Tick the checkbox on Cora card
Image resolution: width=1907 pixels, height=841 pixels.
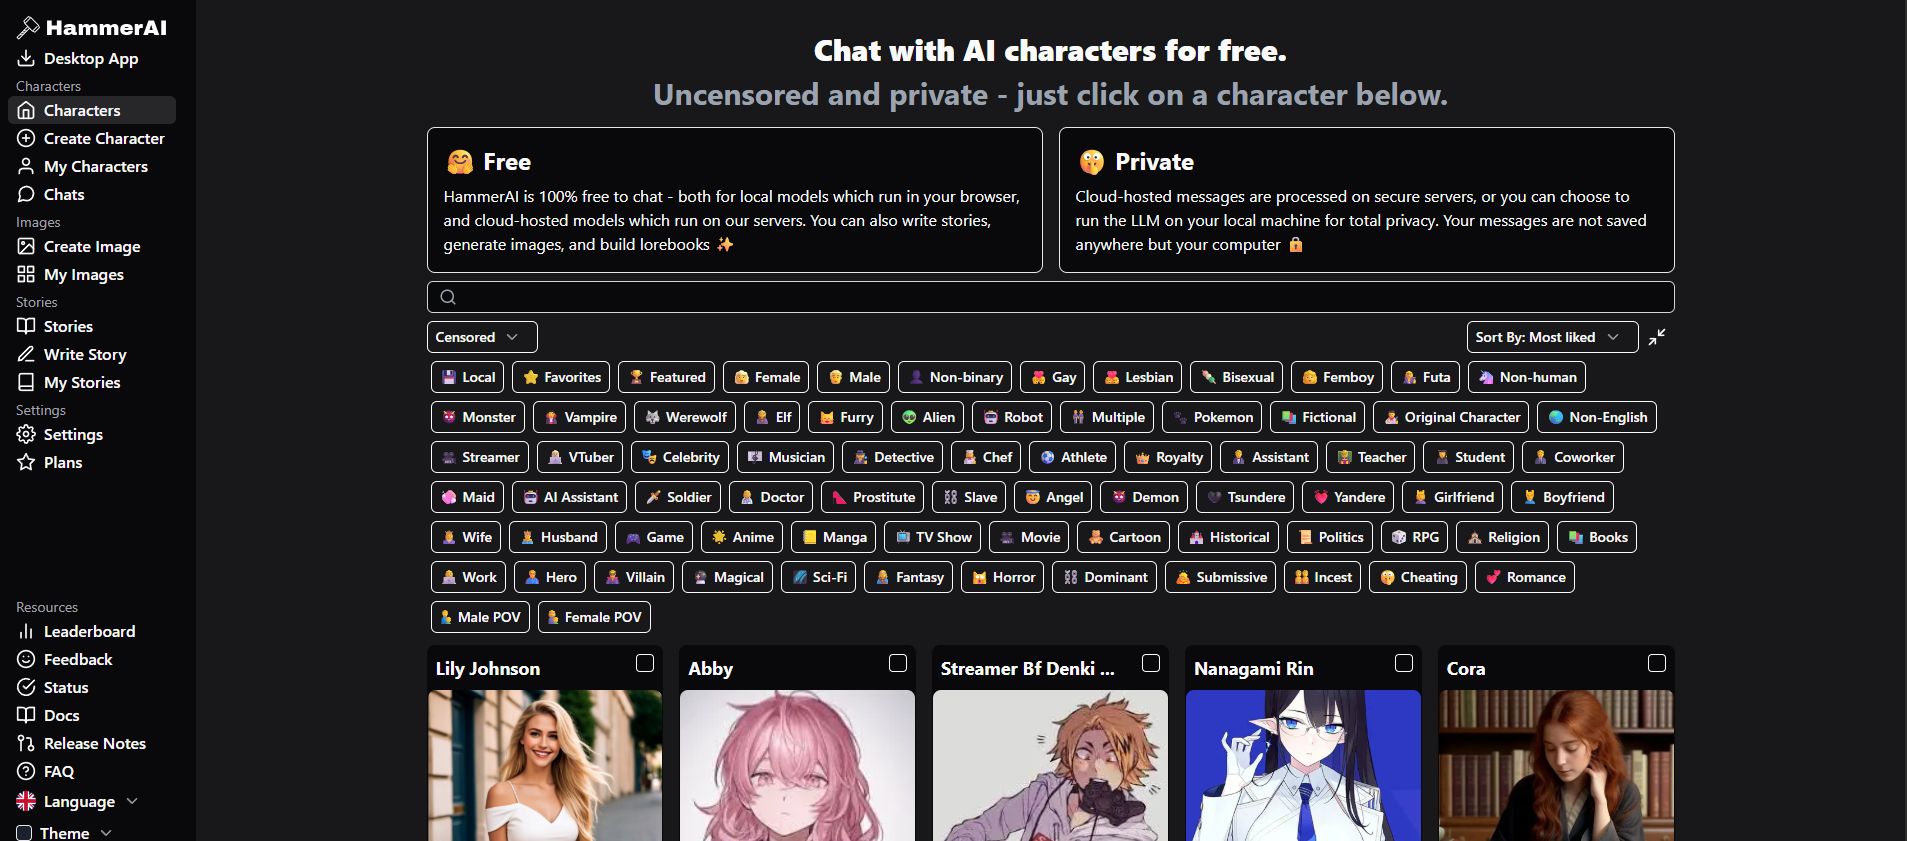(x=1657, y=663)
